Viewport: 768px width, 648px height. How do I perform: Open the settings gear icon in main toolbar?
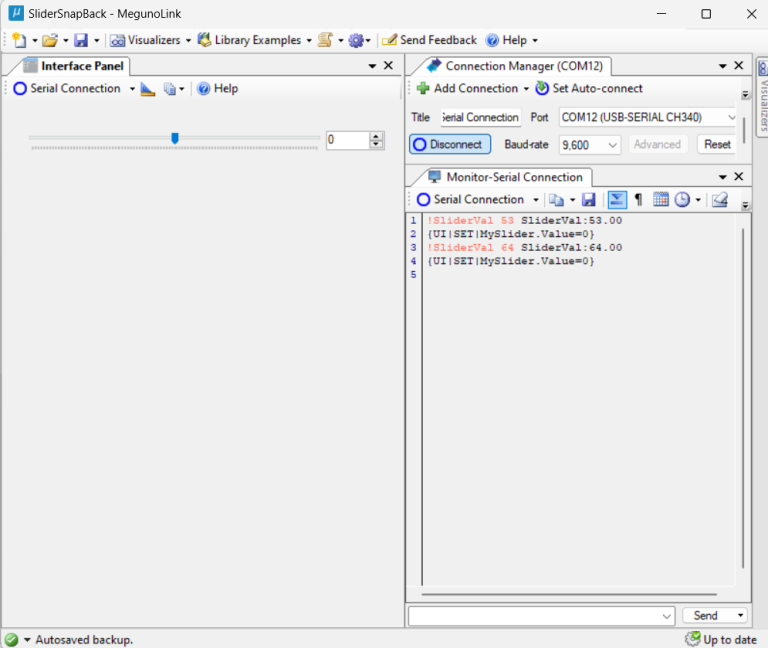[355, 40]
